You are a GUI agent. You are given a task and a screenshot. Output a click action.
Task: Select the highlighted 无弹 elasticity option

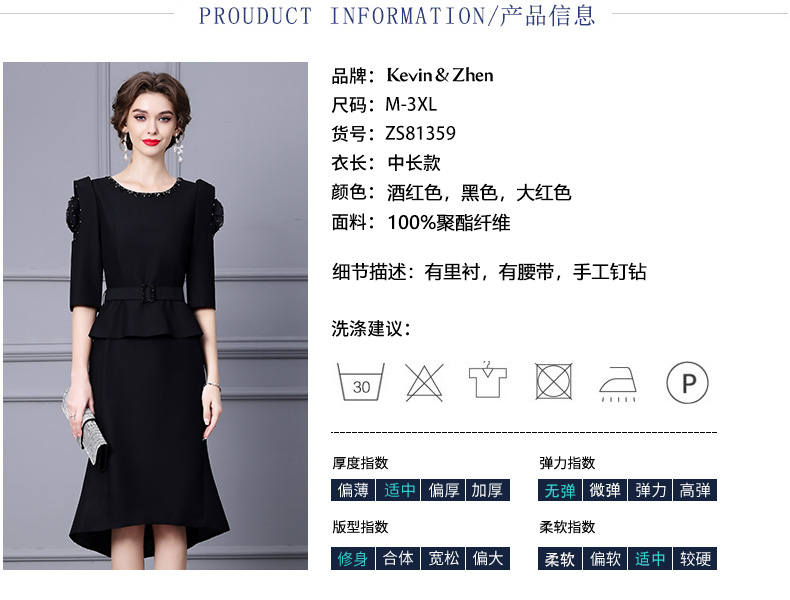(560, 490)
